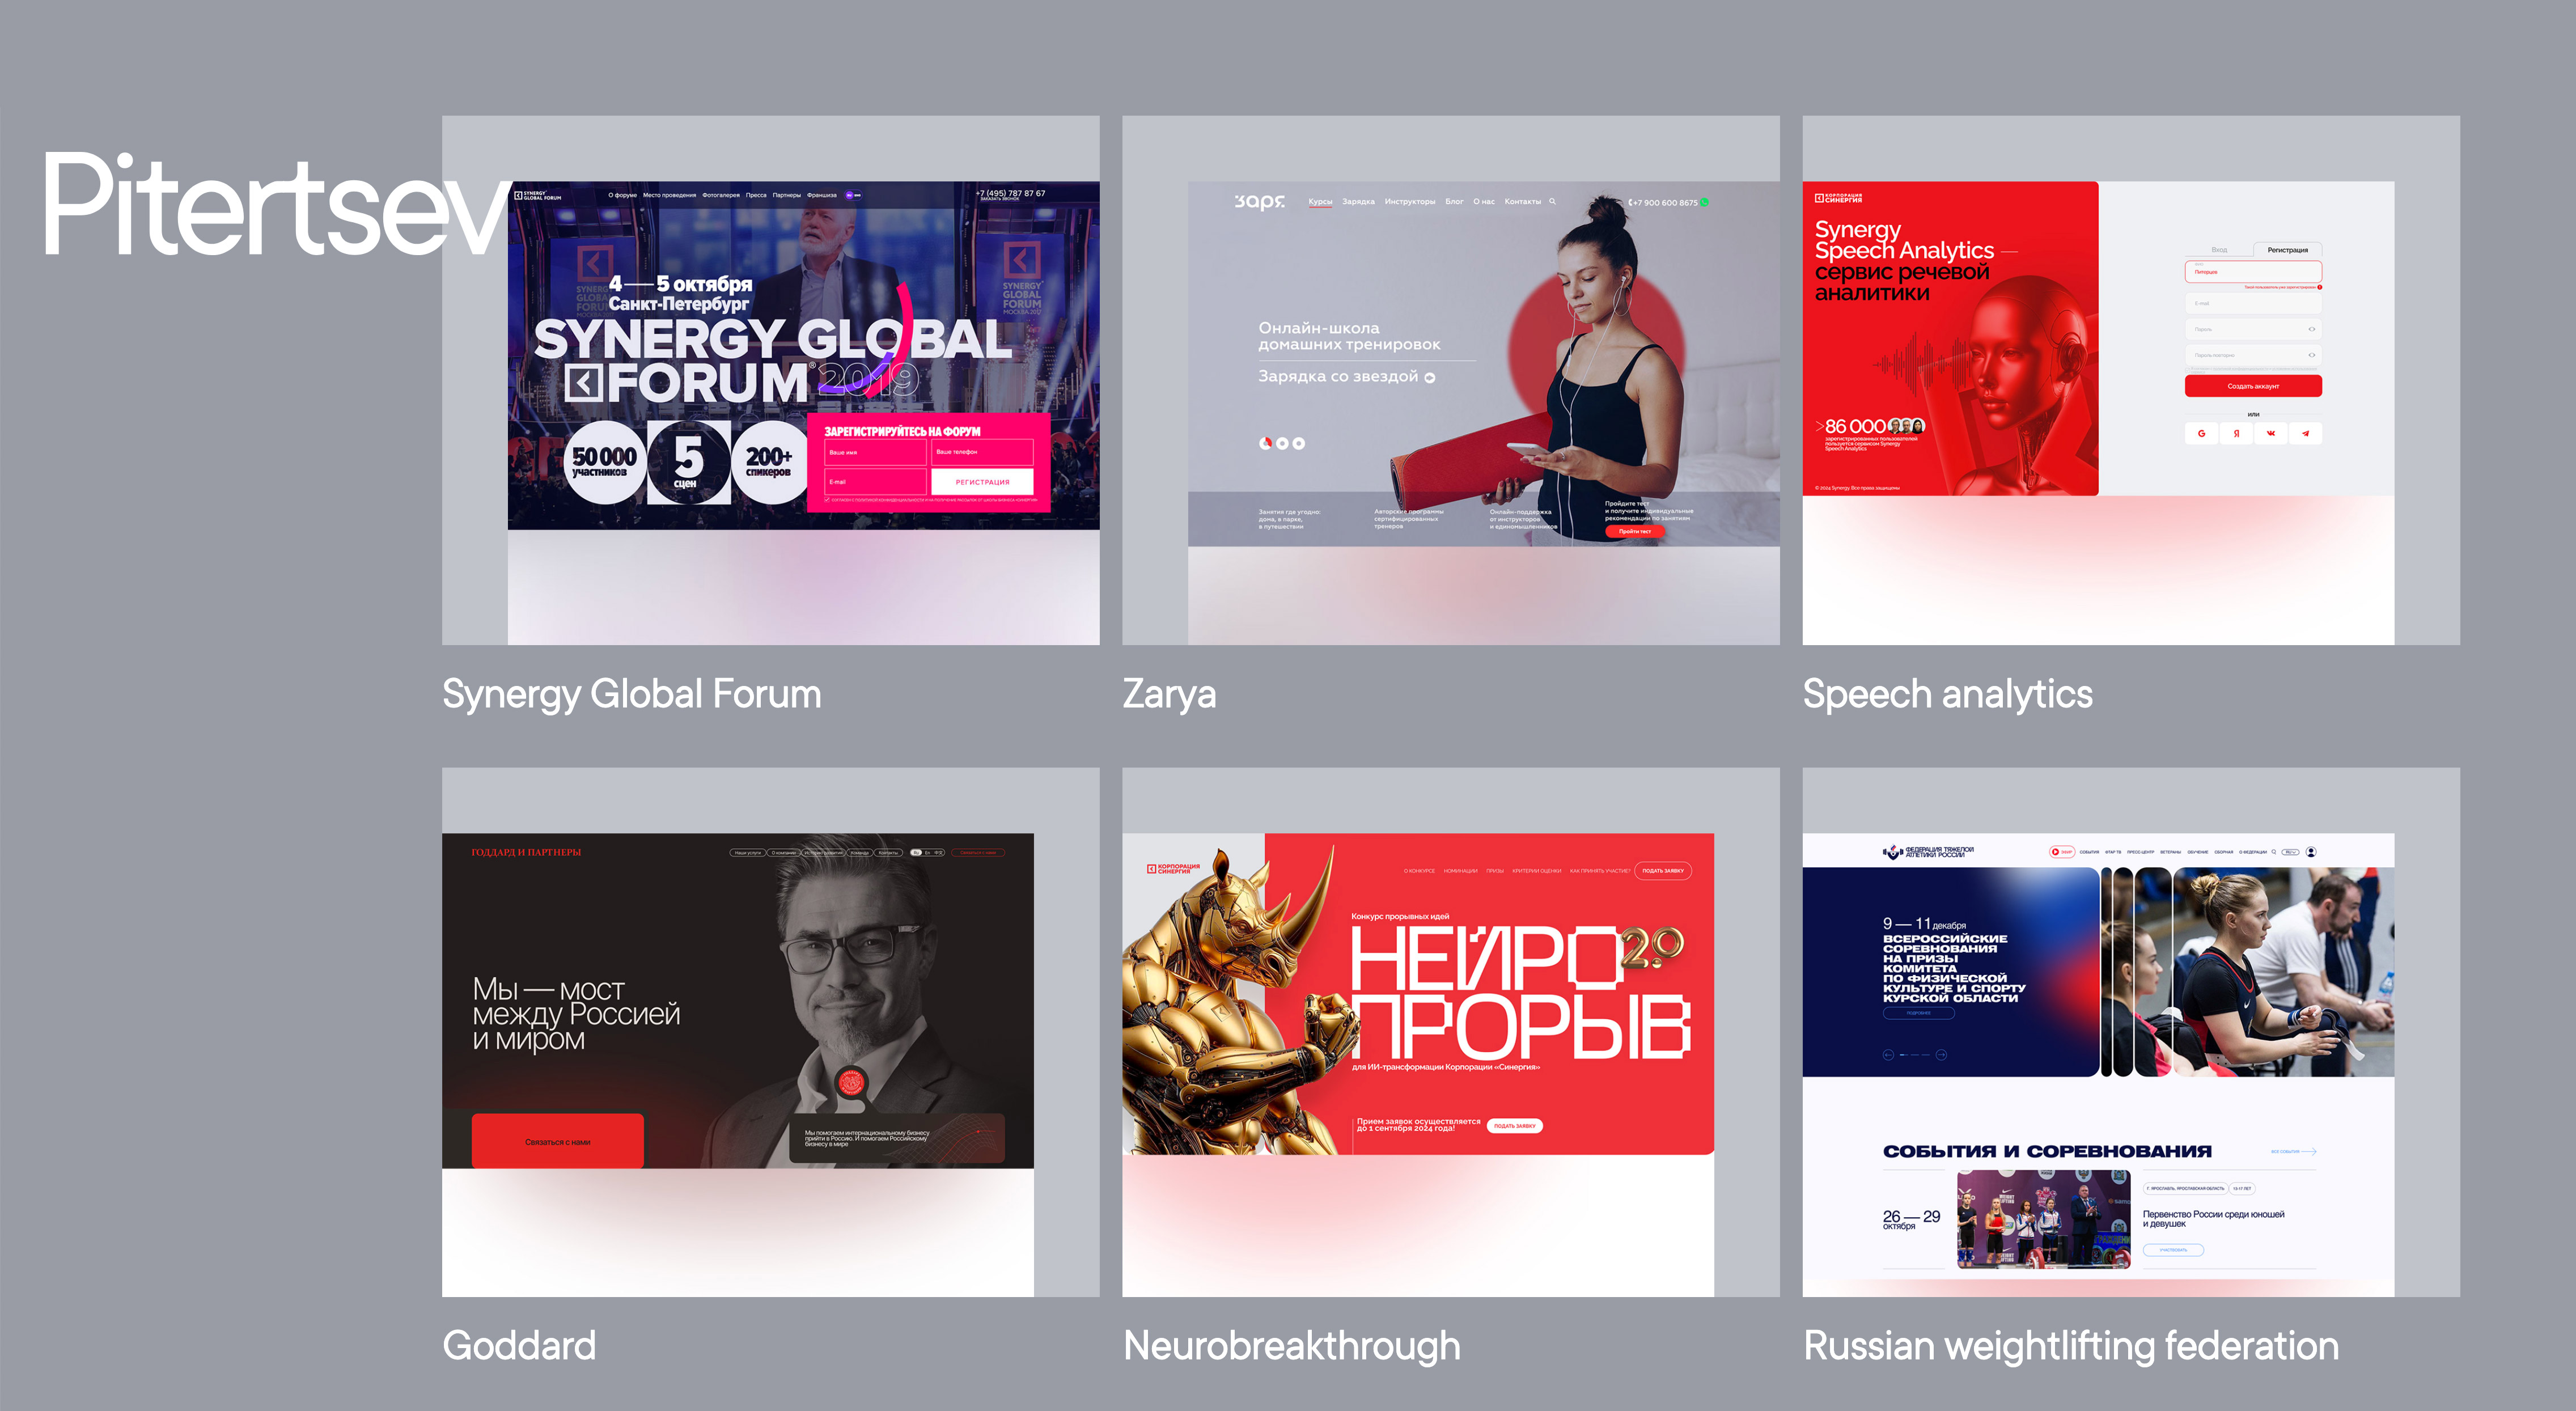Check the privacy policy consent checkbox
Screen dimensions: 2576x1411
point(2188,371)
